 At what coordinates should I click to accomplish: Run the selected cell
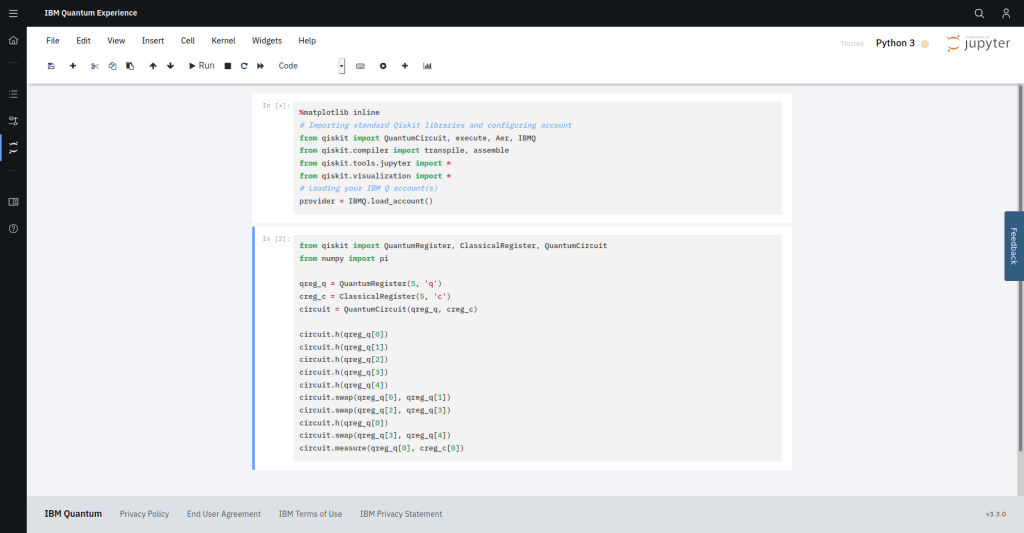(x=201, y=66)
